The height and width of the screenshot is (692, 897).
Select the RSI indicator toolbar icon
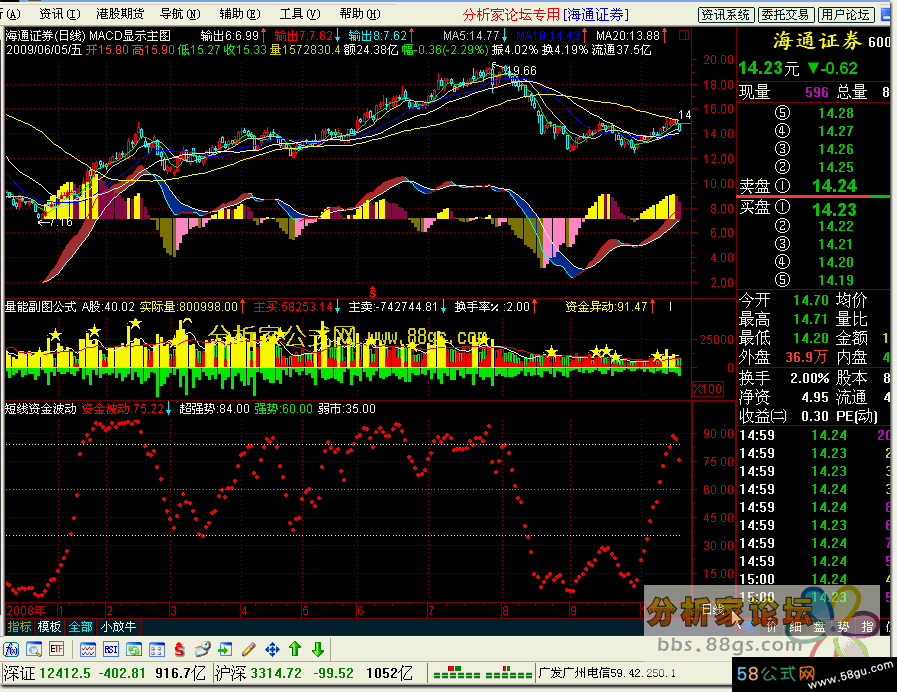[x=110, y=649]
